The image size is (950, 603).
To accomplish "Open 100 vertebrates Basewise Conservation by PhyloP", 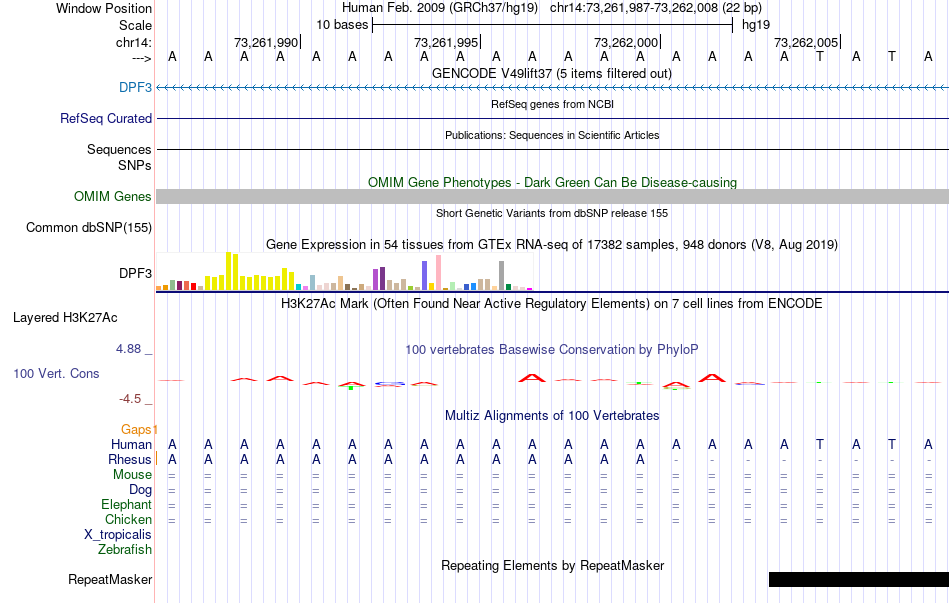I will click(x=551, y=350).
